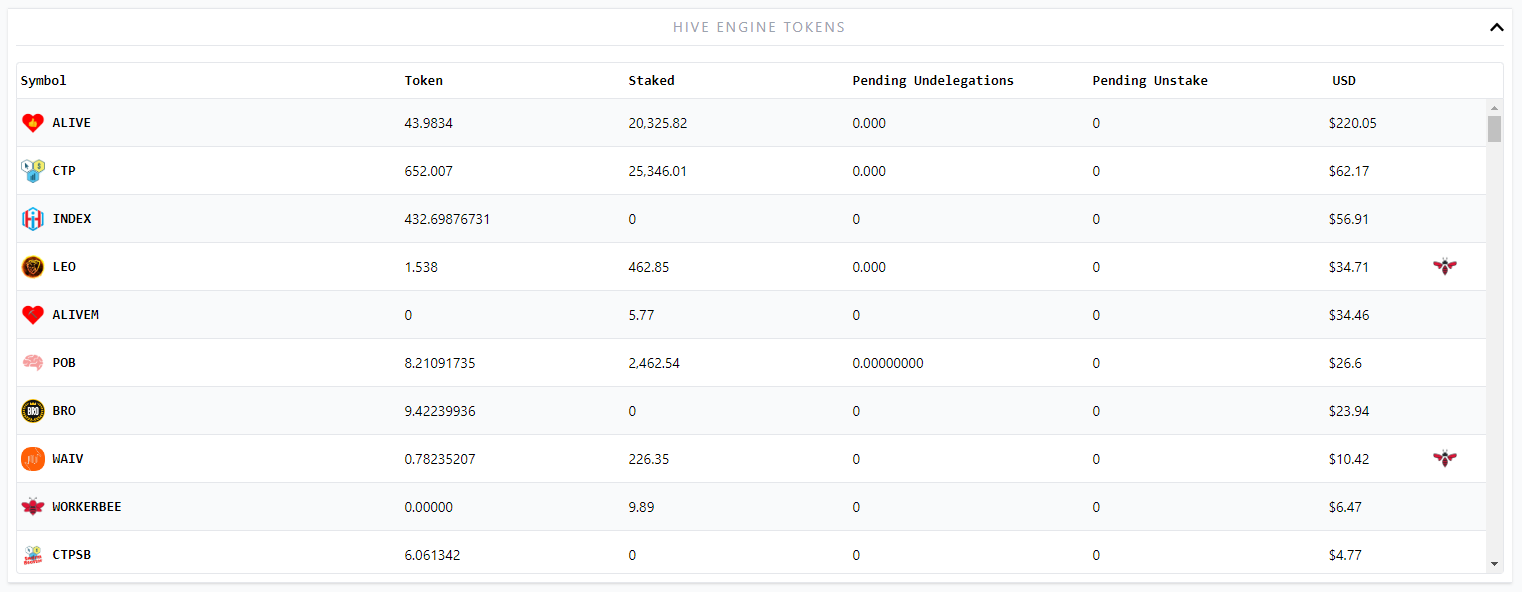
Task: Click WORKERBEE USD value $6.47
Action: 1345,507
